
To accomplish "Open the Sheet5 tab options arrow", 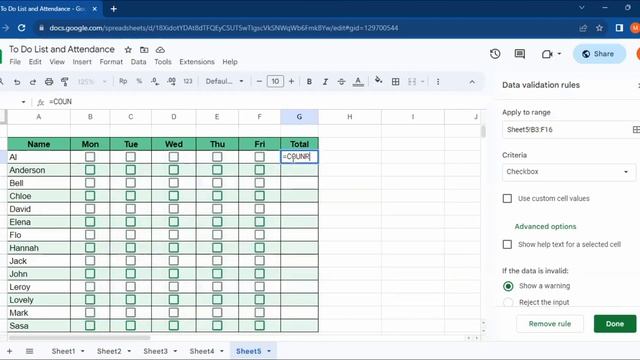I will tap(269, 351).
